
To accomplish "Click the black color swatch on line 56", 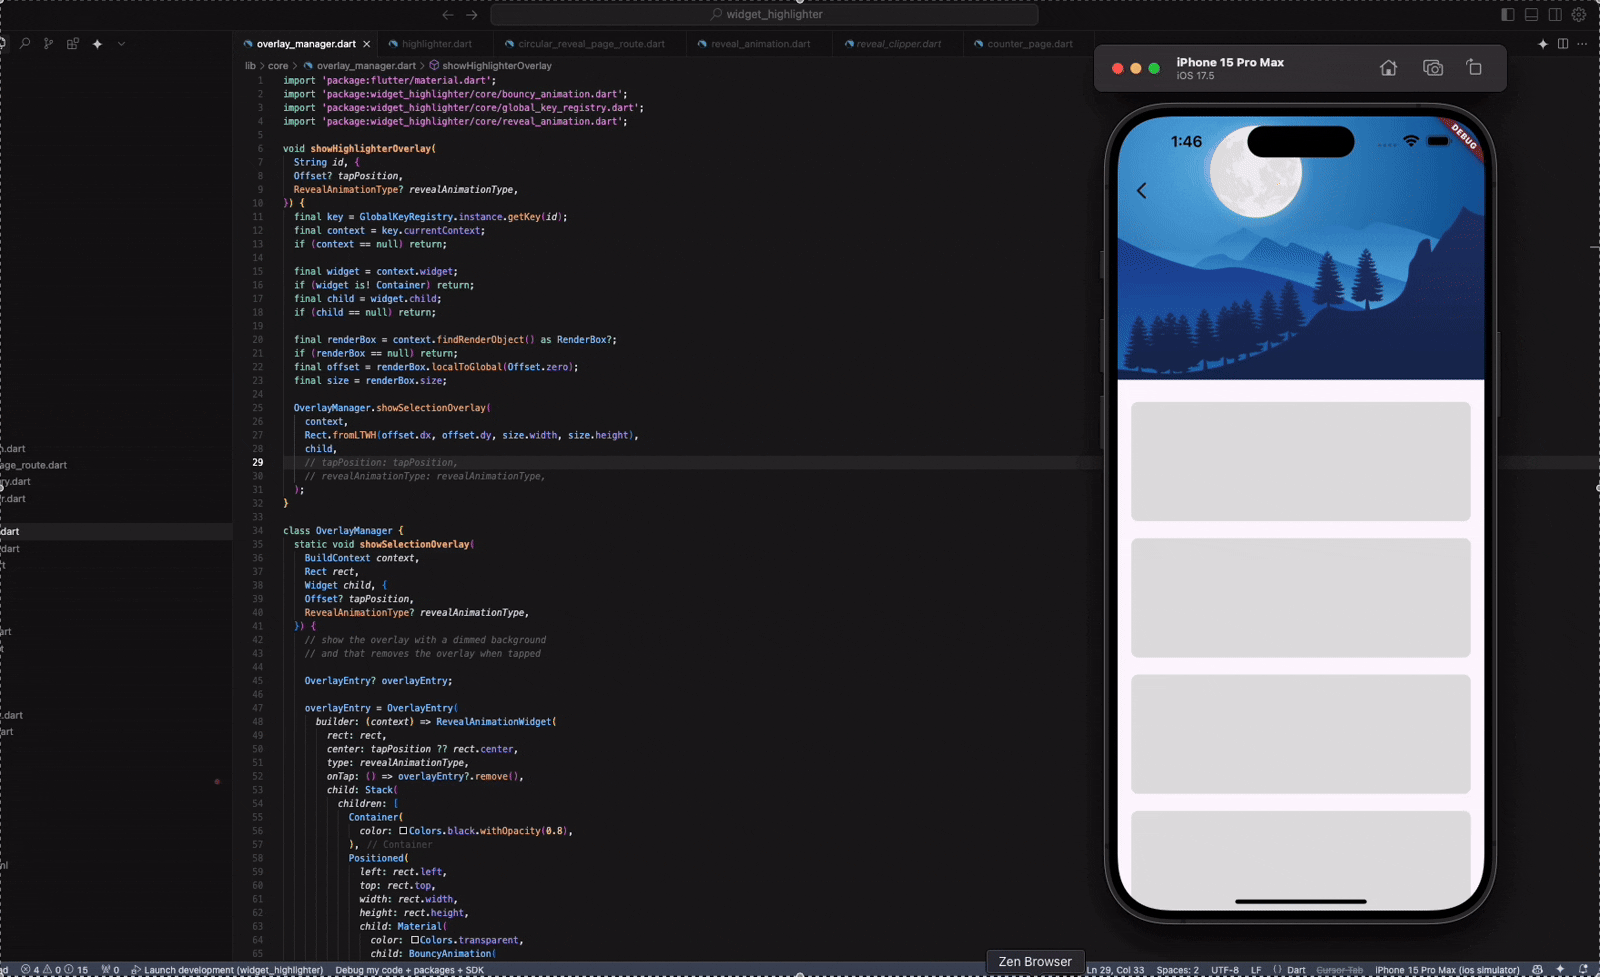I will [403, 831].
